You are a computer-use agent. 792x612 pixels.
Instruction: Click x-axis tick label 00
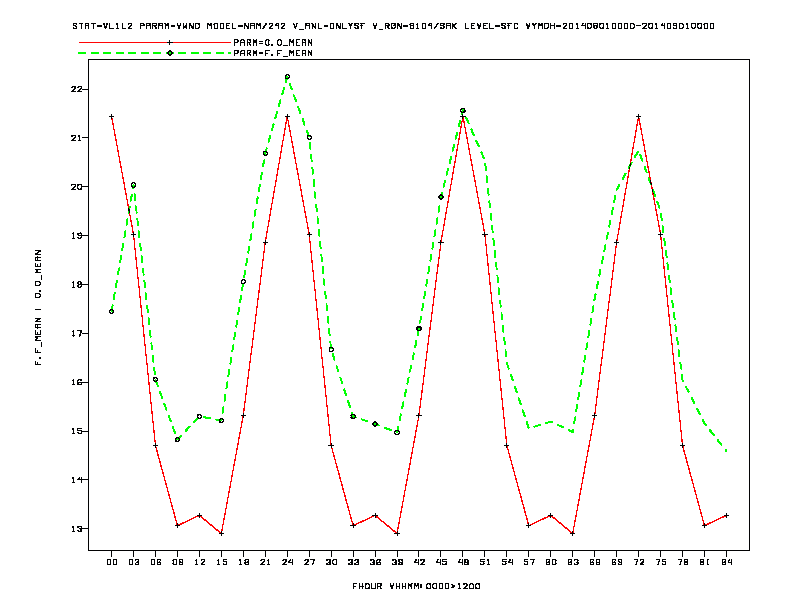click(x=112, y=562)
